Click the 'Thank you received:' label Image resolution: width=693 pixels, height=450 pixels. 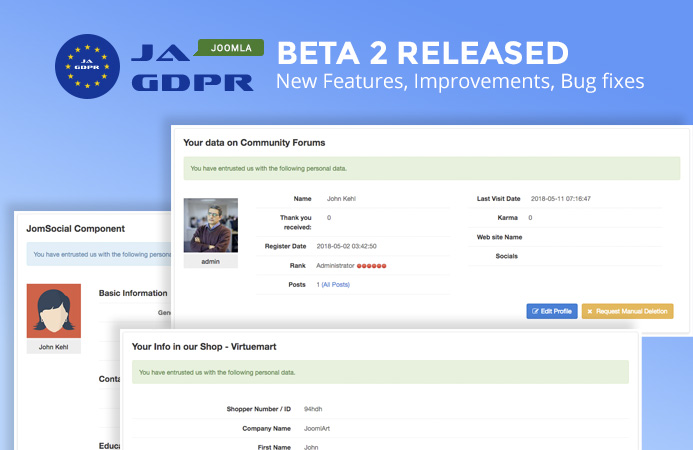(x=296, y=222)
